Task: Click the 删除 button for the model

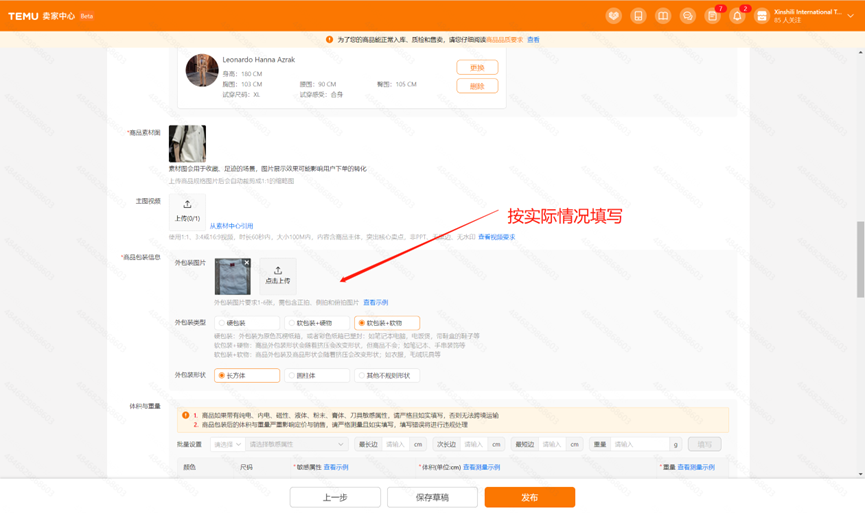Action: pos(477,86)
